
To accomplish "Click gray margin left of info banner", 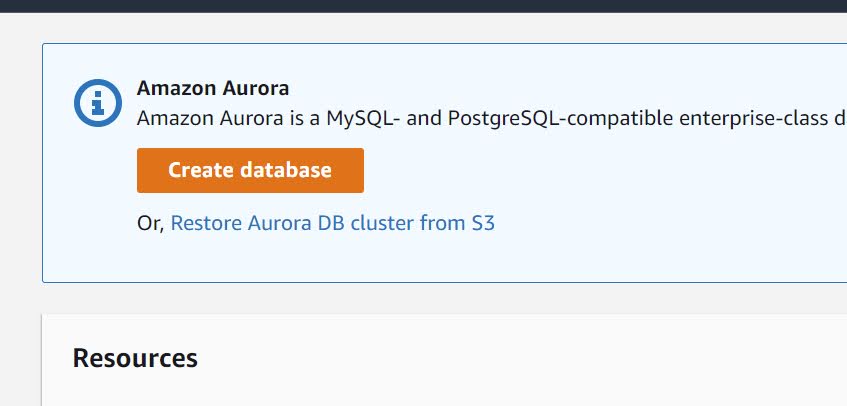I will (x=20, y=160).
